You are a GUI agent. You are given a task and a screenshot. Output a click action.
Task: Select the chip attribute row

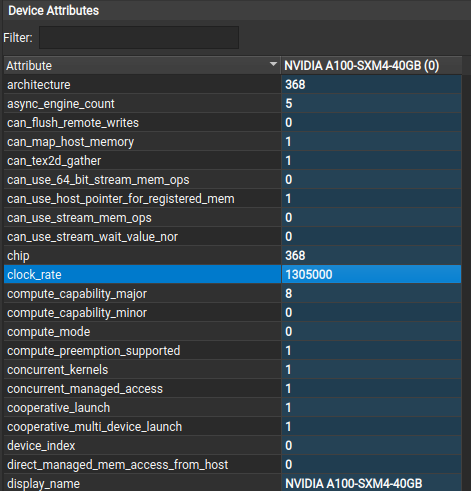pyautogui.click(x=233, y=256)
